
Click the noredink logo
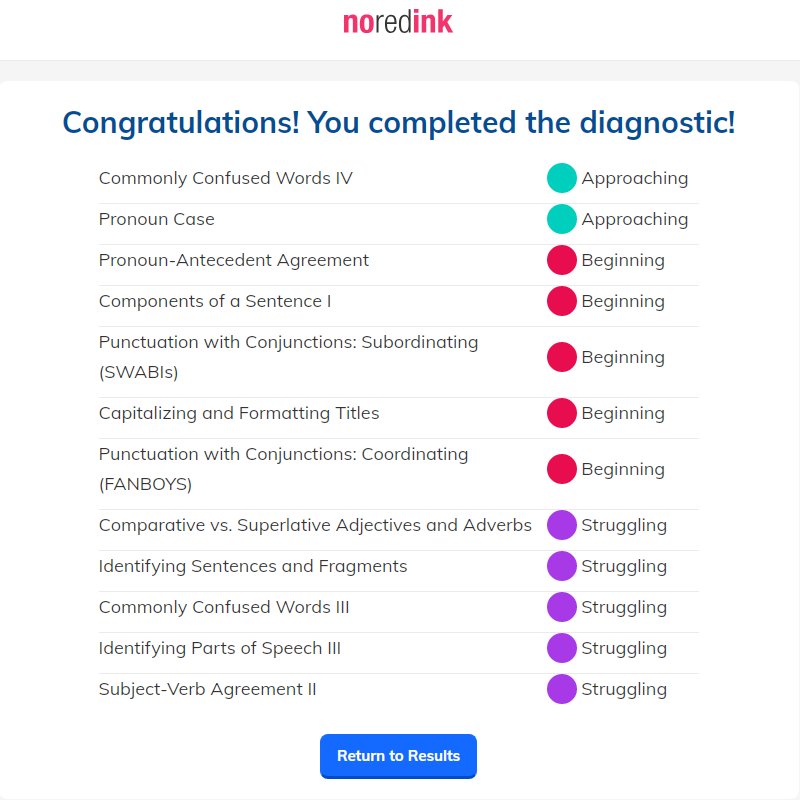398,22
